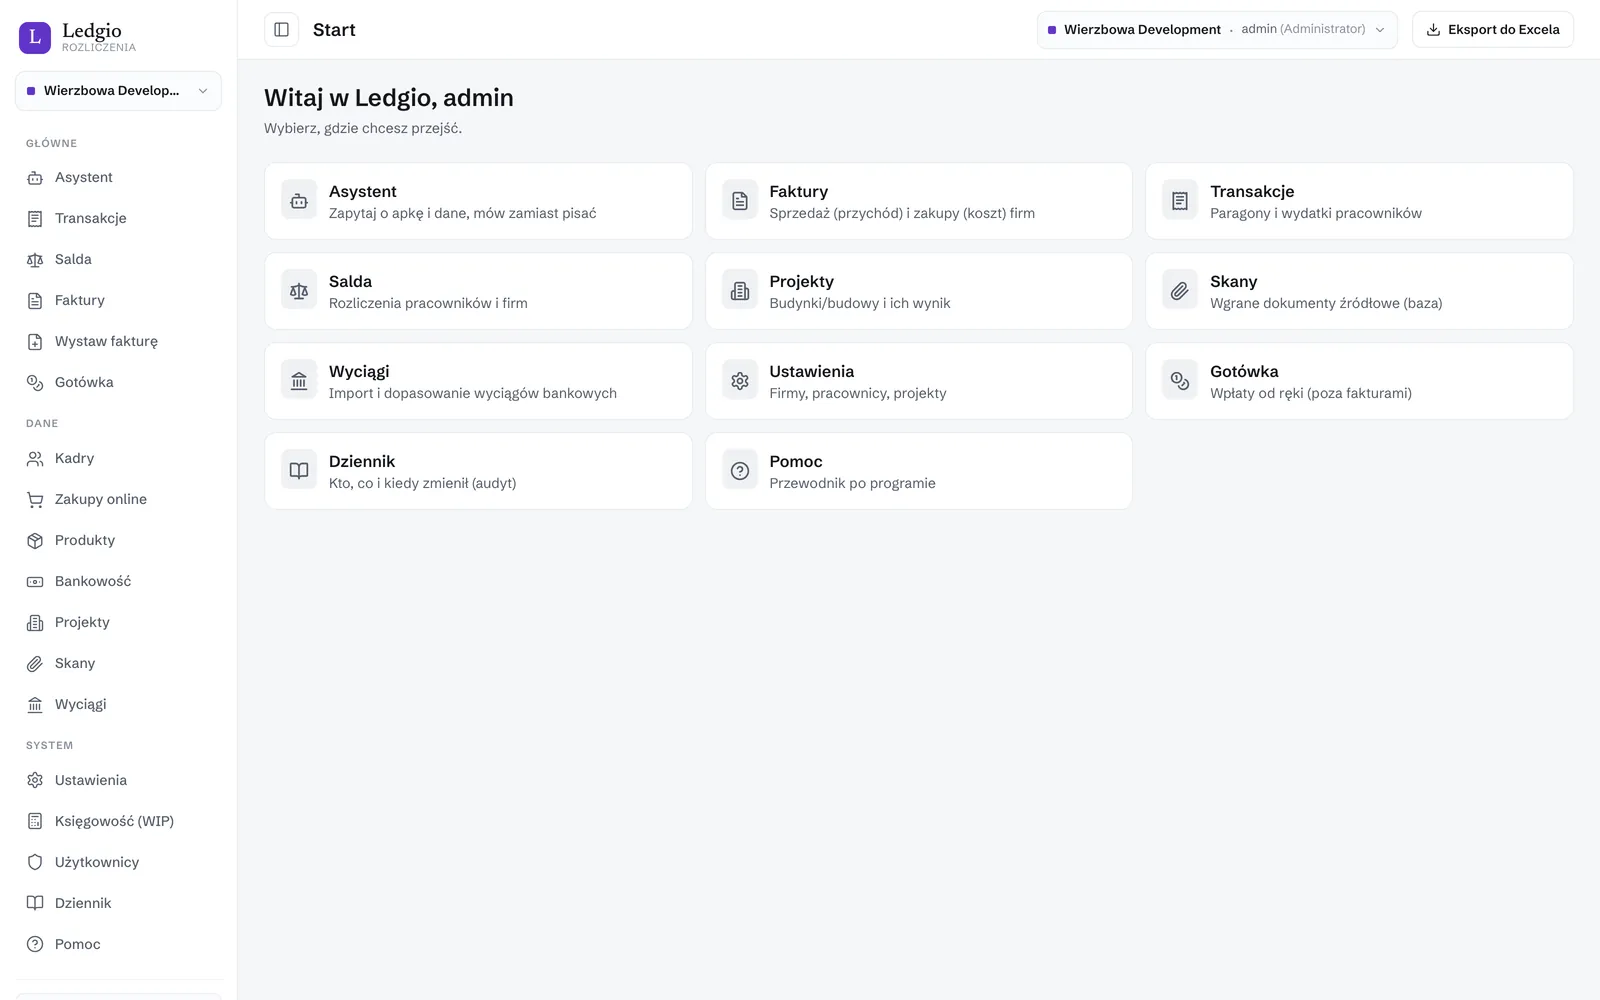Click the Dziennik book icon in sidebar
This screenshot has height=1000, width=1600.
[x=35, y=904]
